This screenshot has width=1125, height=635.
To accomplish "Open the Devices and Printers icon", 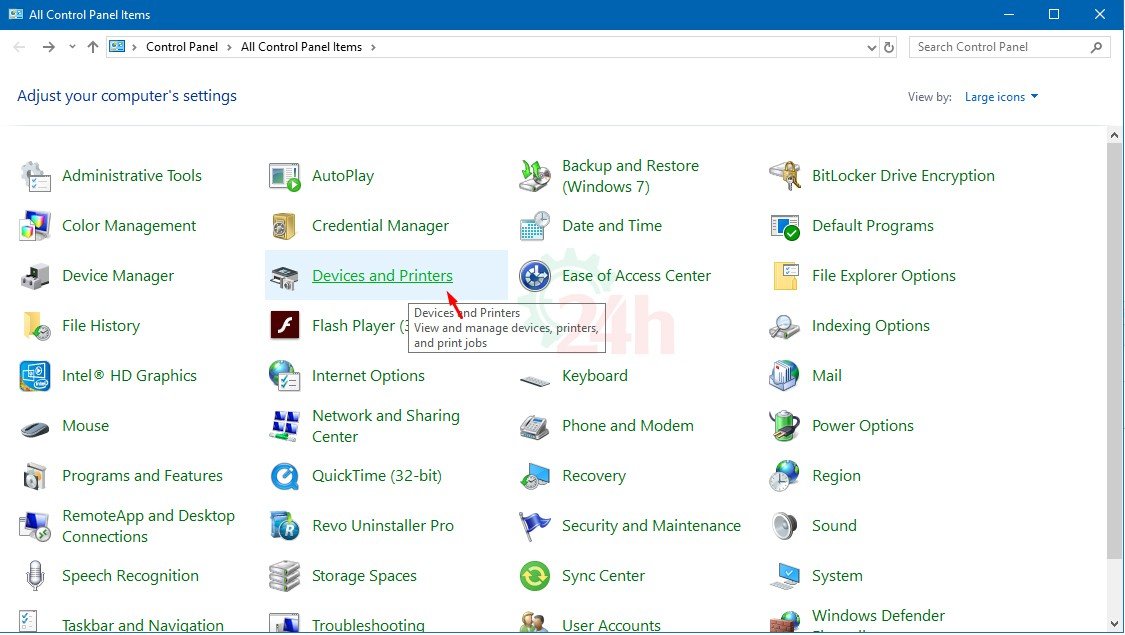I will pos(285,276).
